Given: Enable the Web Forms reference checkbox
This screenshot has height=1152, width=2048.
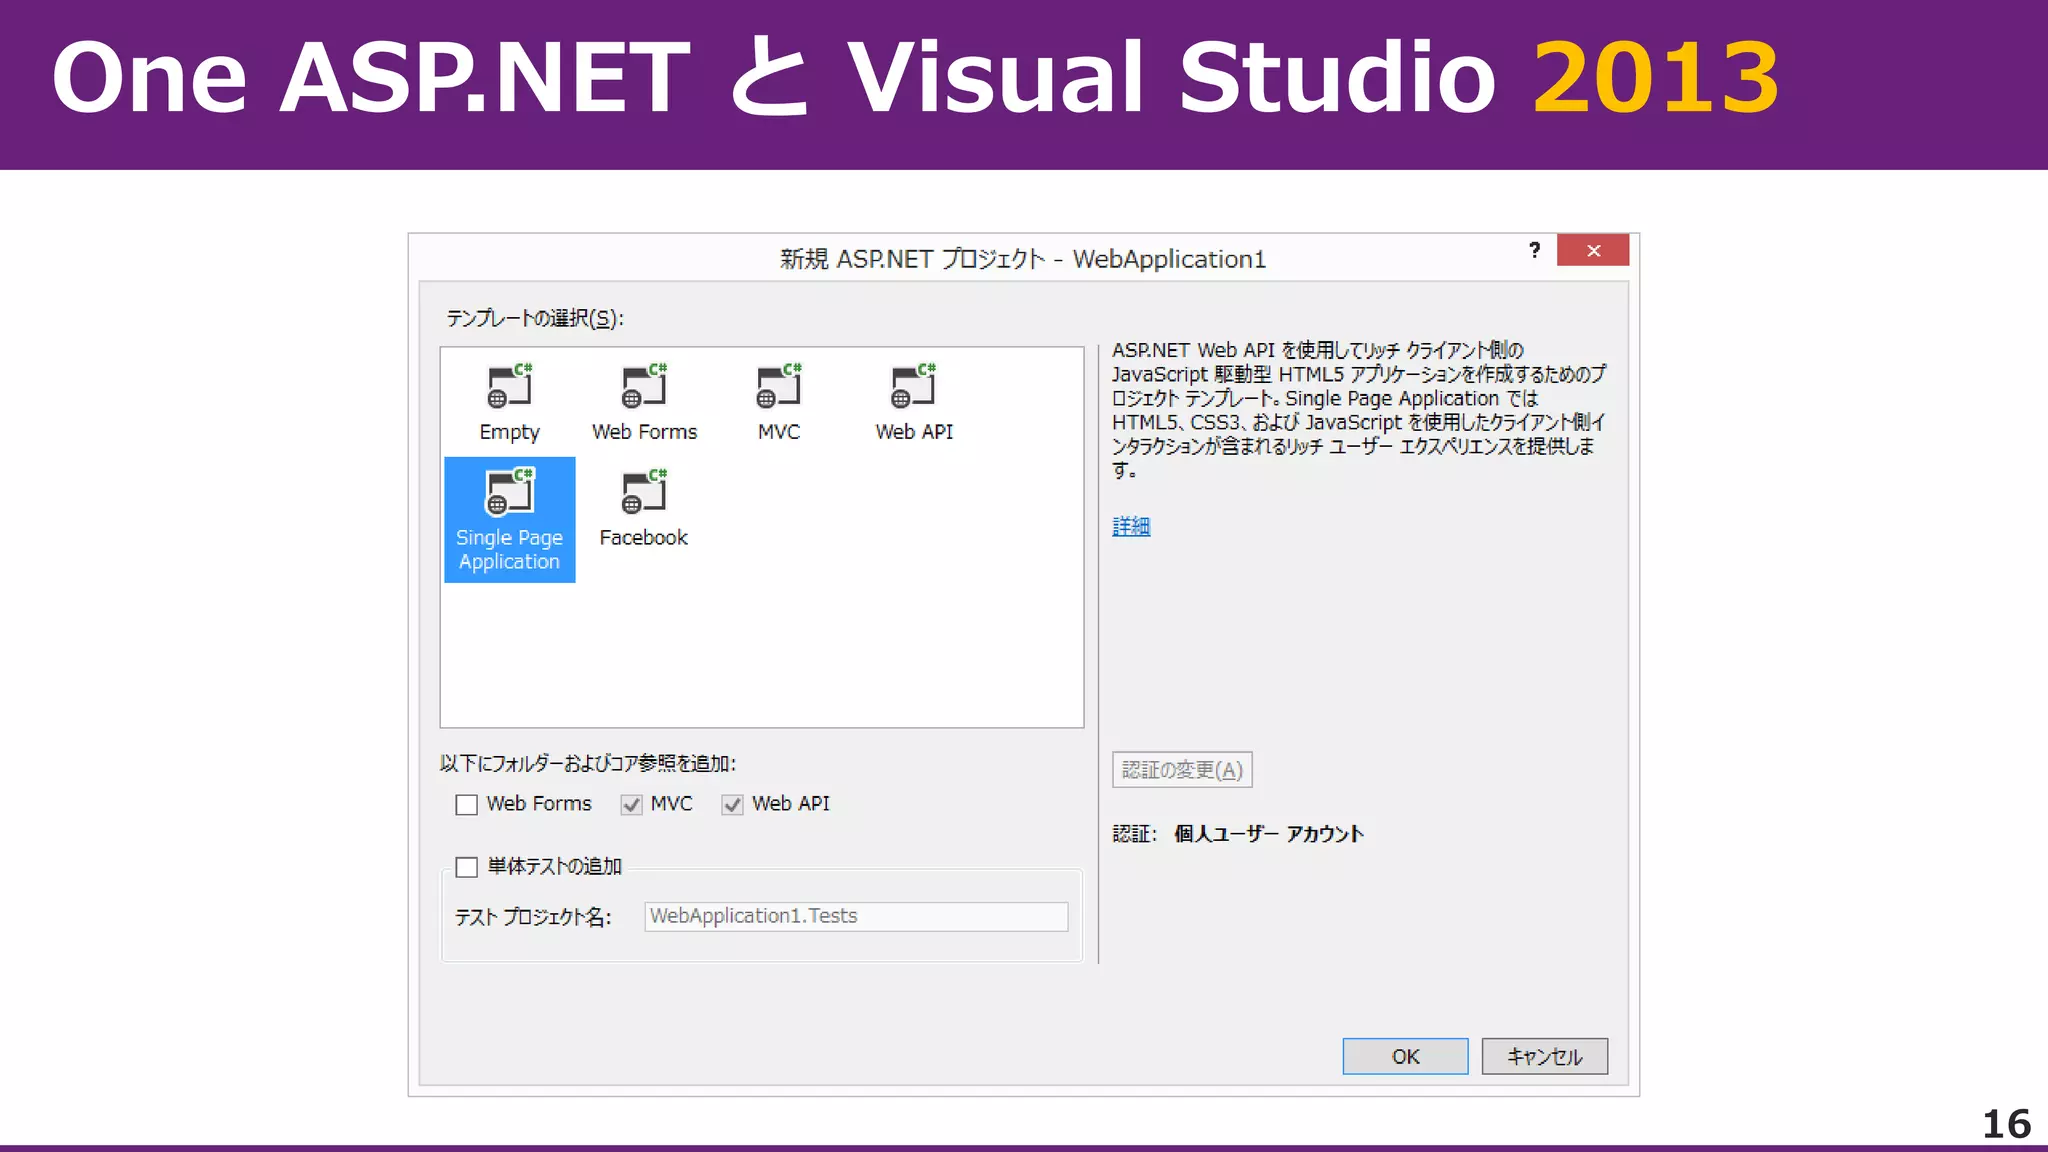Looking at the screenshot, I should point(466,805).
